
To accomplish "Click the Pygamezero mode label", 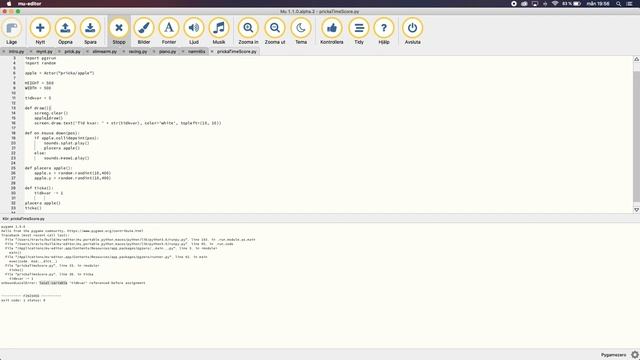I will click(613, 355).
